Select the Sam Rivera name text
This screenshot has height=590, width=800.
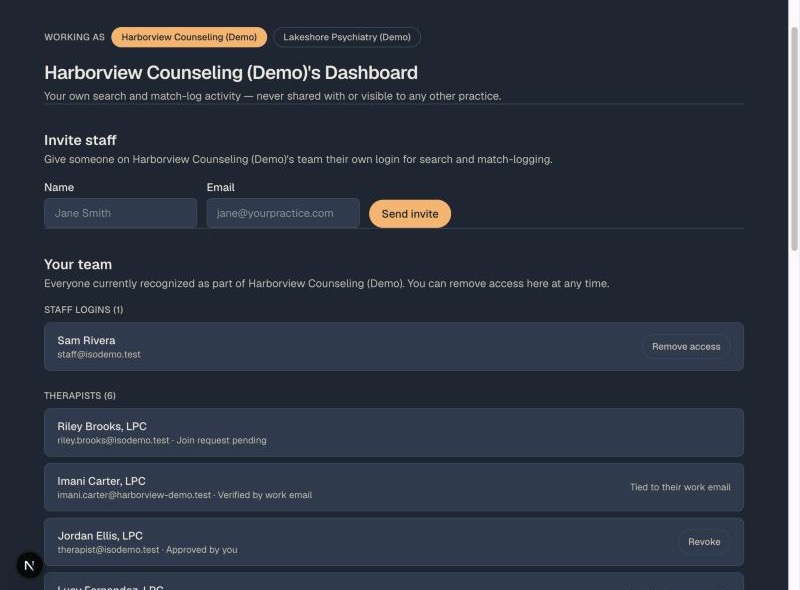tap(86, 340)
